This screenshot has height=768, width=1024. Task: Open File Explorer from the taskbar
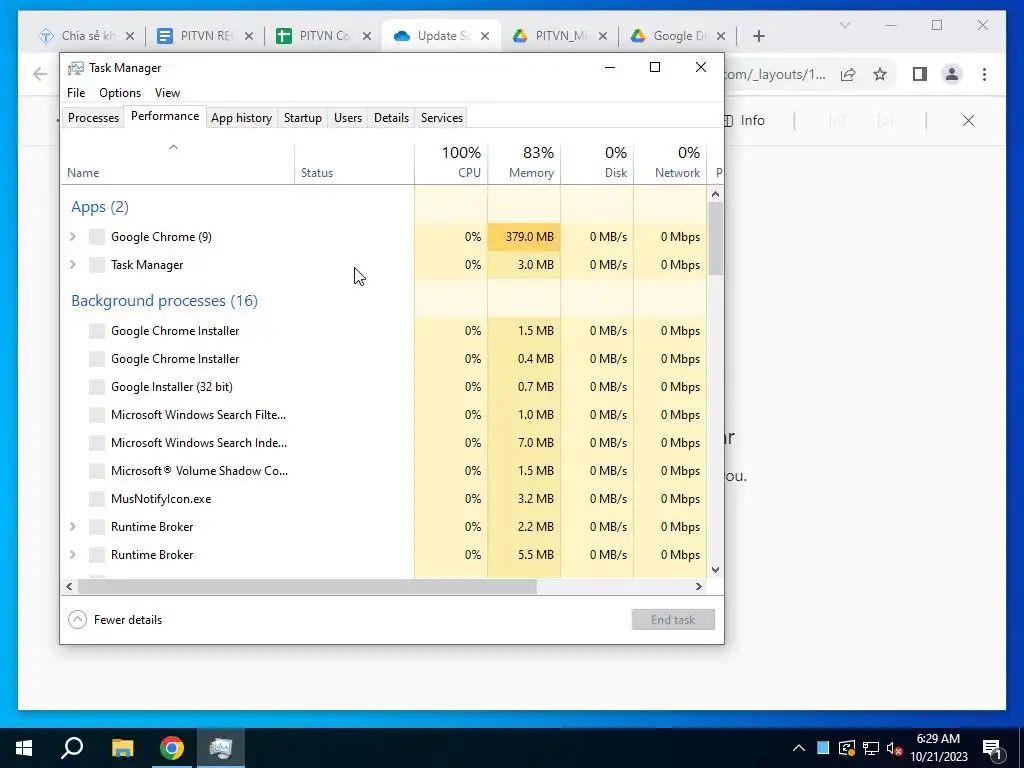click(x=122, y=748)
